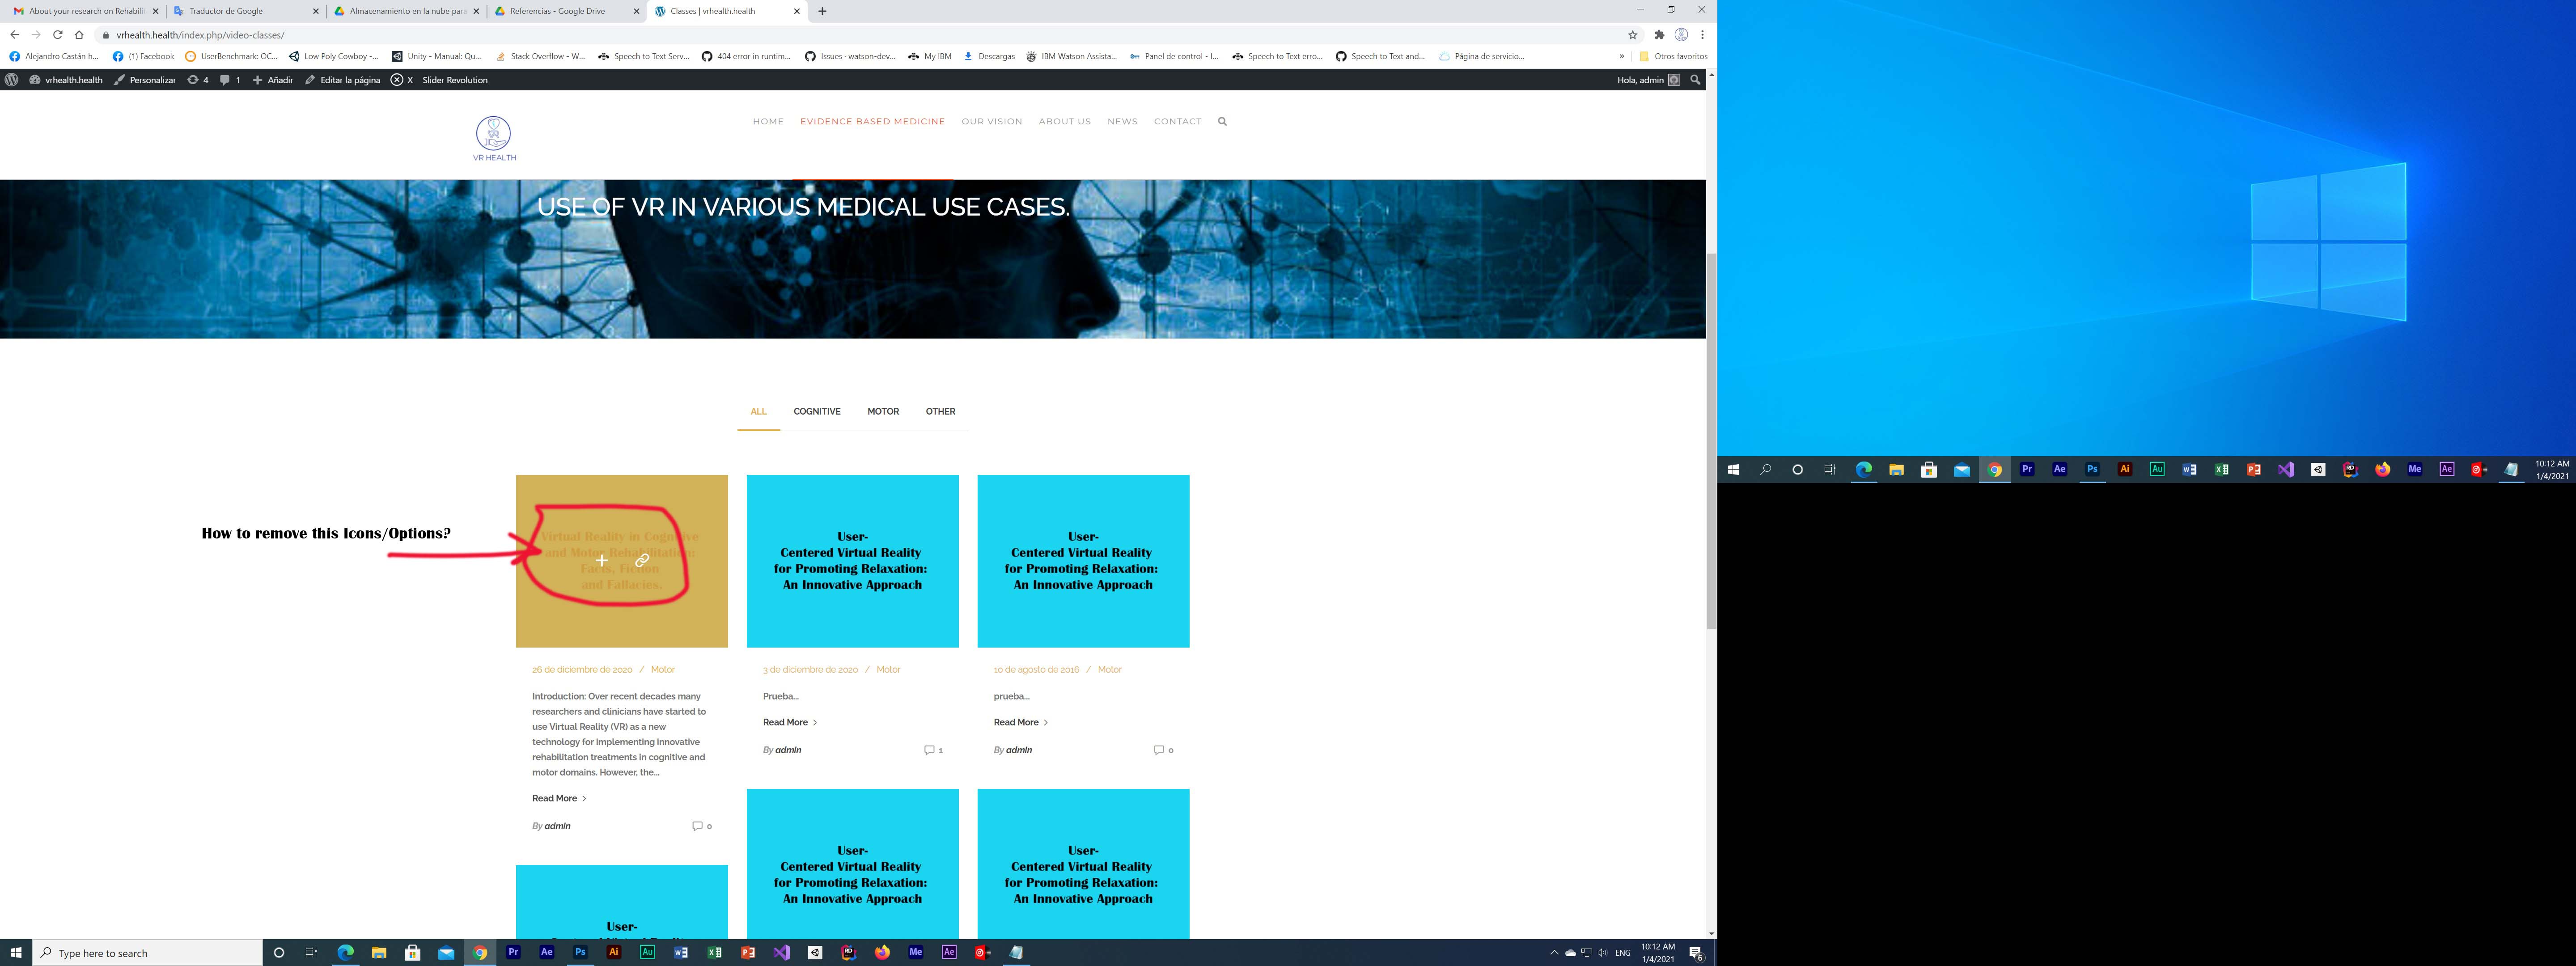Screen dimensions: 2576x966
Task: Open Slider Revolution from admin bar
Action: click(454, 80)
